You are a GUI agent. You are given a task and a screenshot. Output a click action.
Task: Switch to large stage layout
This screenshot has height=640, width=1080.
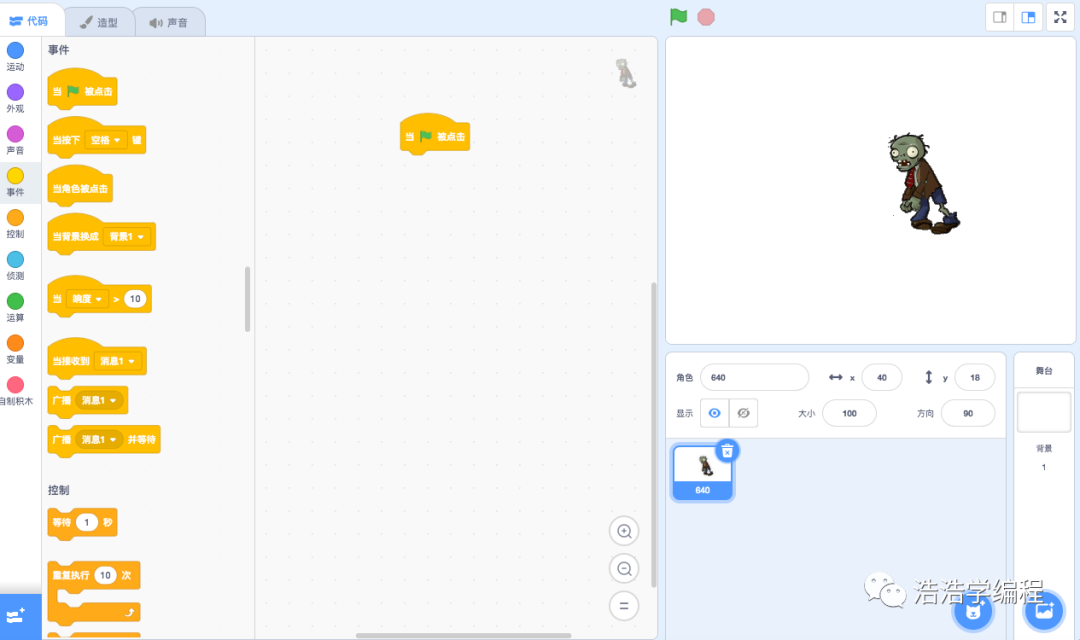(1028, 17)
